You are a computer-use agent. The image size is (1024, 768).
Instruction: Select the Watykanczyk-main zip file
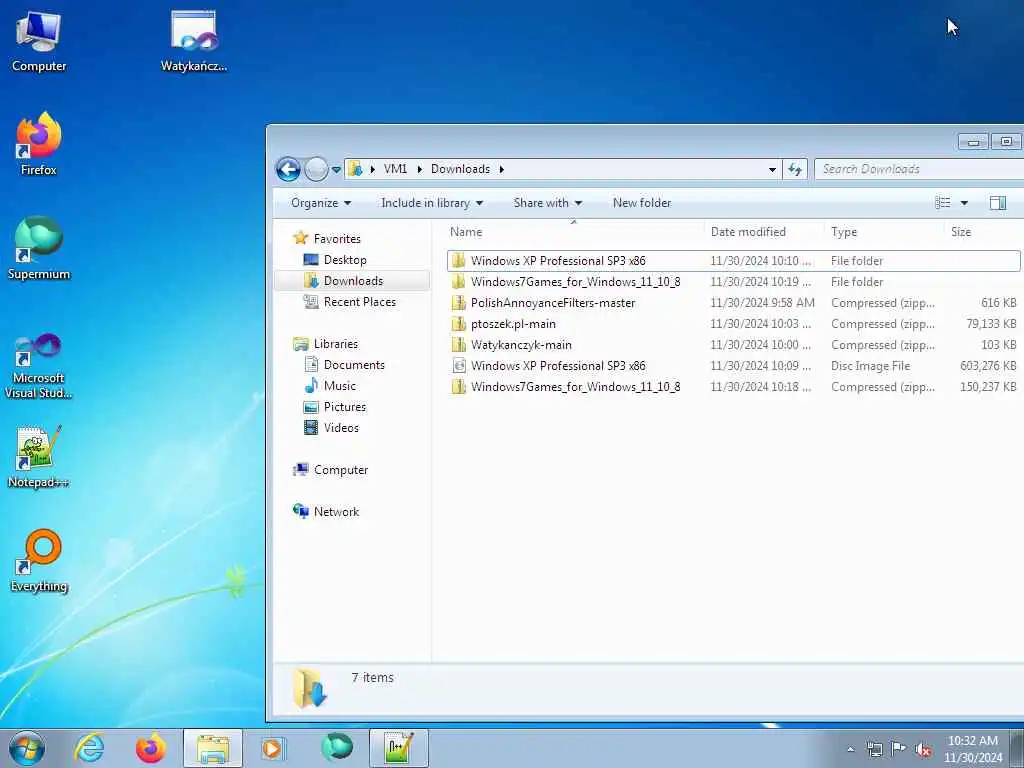[733, 344]
